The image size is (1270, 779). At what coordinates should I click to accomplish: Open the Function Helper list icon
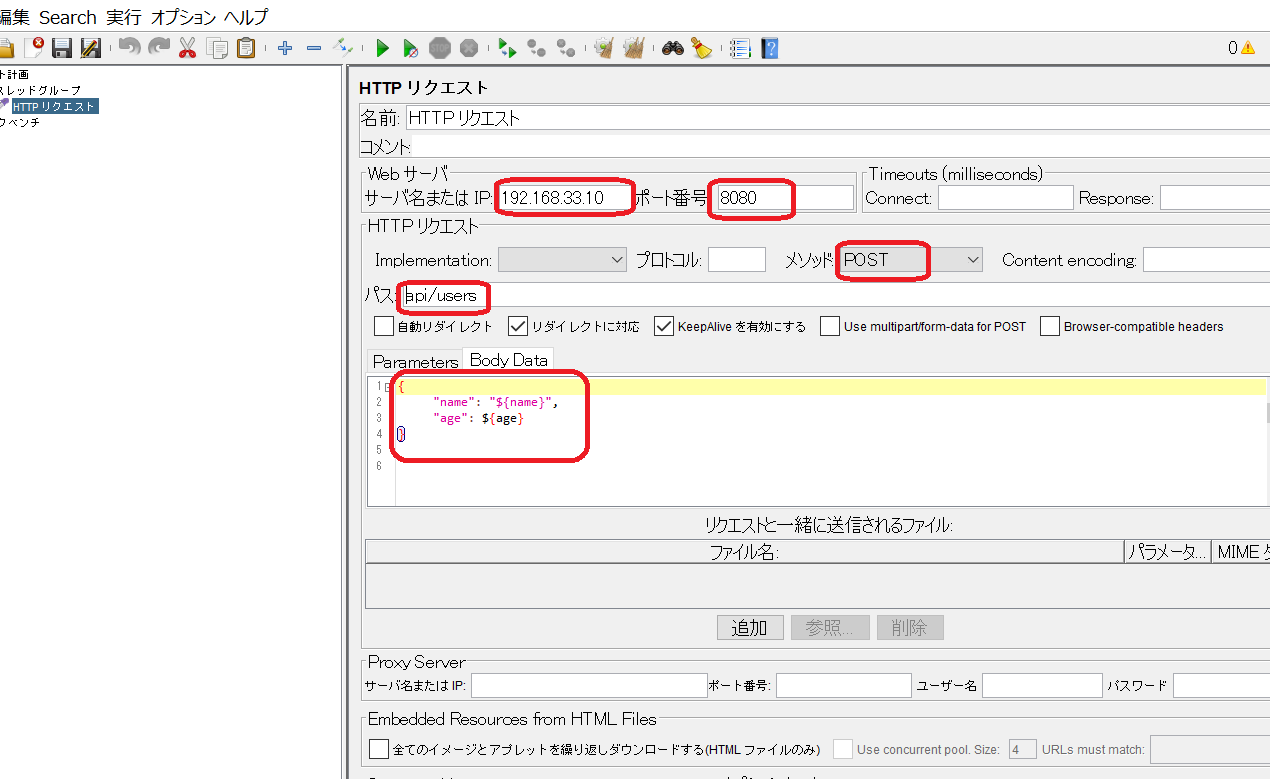click(x=740, y=47)
